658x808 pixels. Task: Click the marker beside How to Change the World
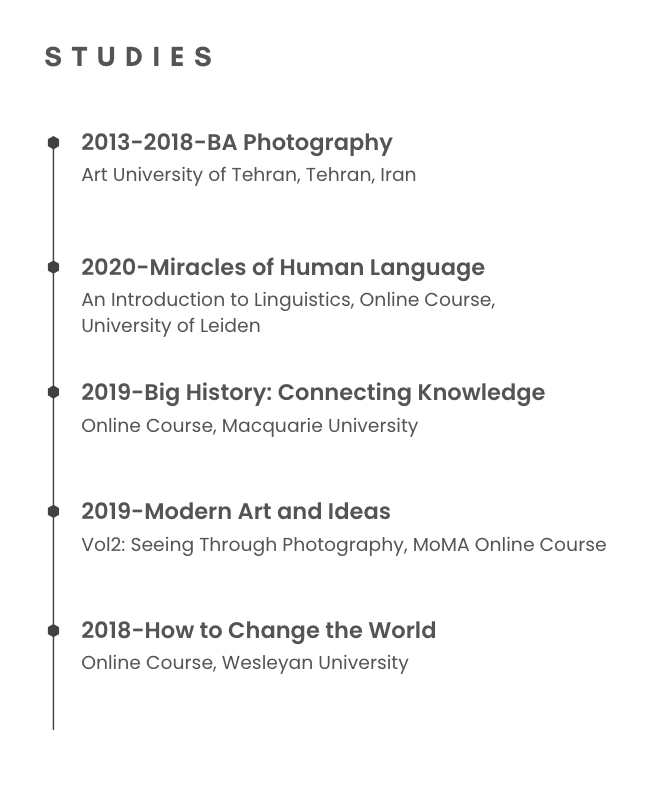53,630
